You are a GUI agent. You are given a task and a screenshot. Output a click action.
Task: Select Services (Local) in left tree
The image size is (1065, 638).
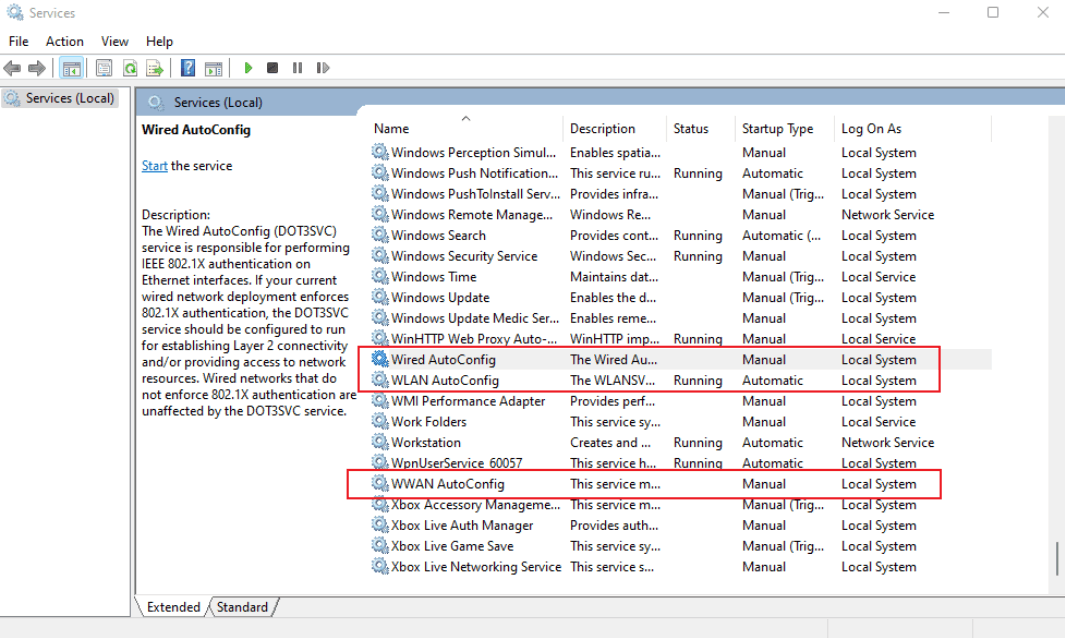coord(60,99)
